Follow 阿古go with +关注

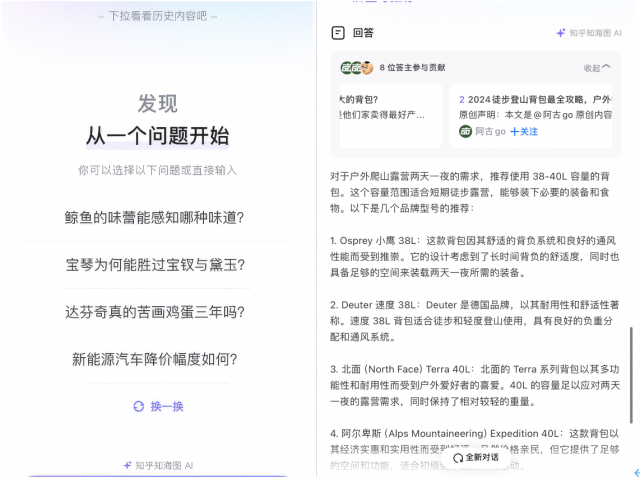click(x=524, y=131)
